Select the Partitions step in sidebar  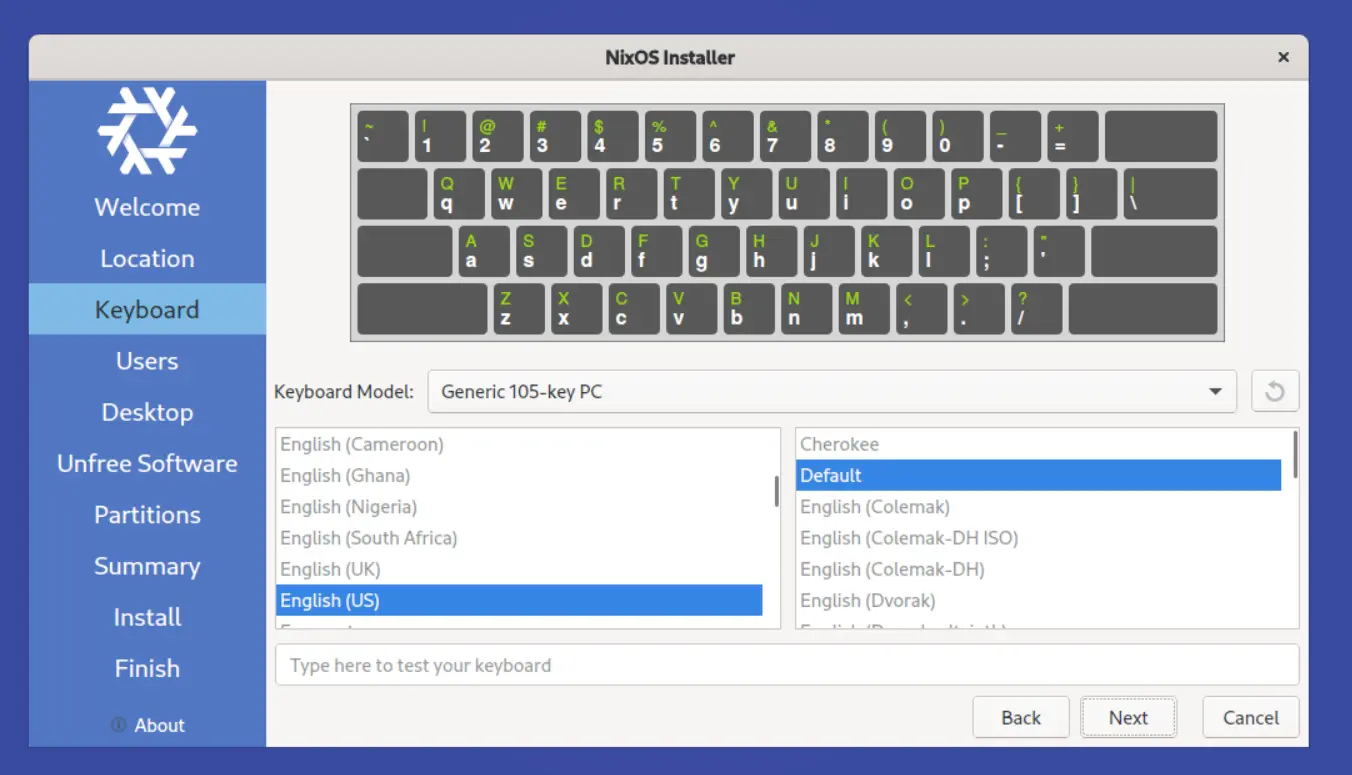point(147,515)
